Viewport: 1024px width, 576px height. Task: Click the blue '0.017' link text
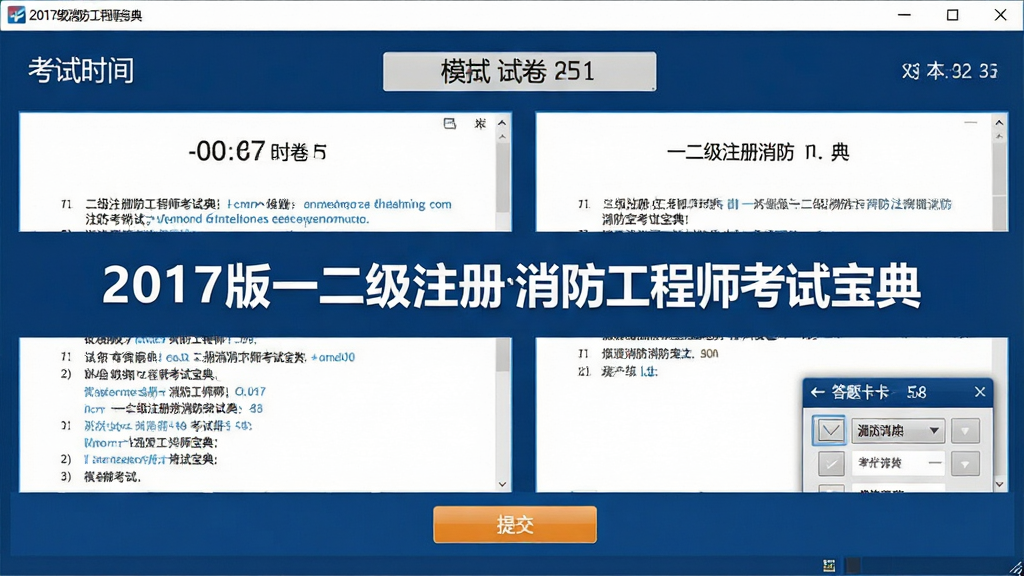coord(250,392)
